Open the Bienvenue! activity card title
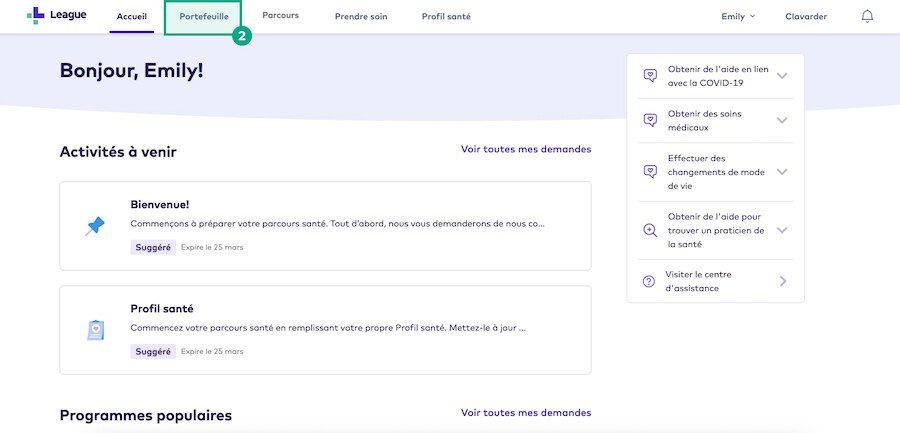 160,204
